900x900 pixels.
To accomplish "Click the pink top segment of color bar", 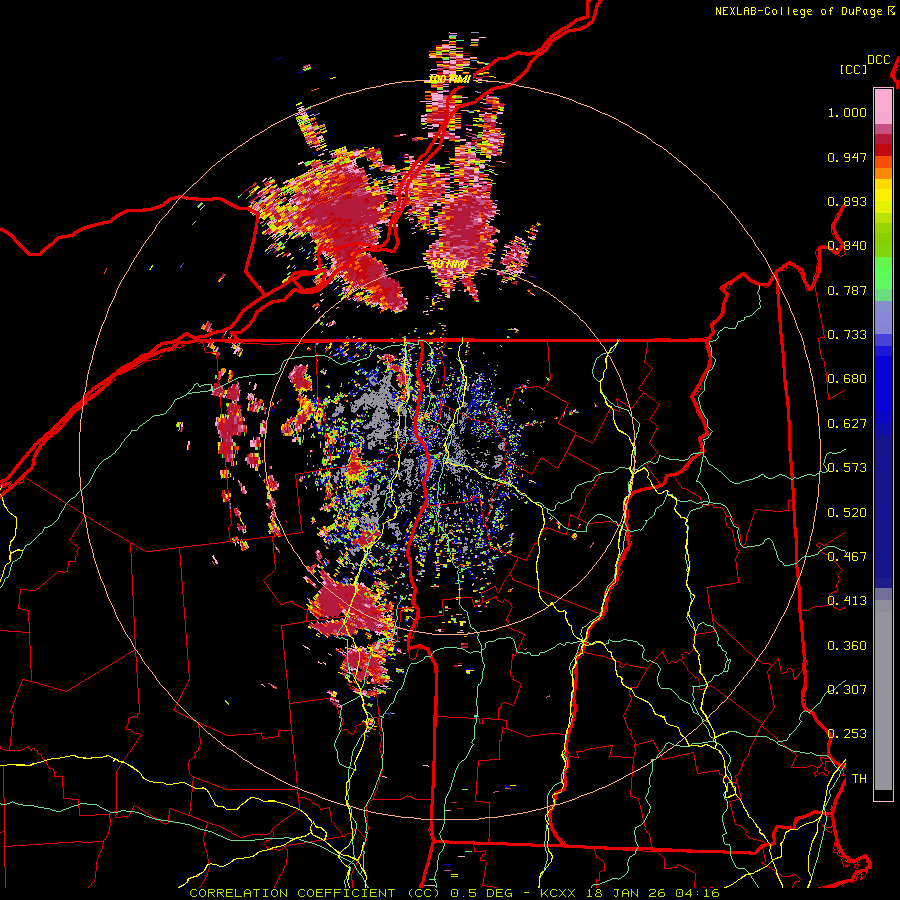I will pyautogui.click(x=883, y=106).
